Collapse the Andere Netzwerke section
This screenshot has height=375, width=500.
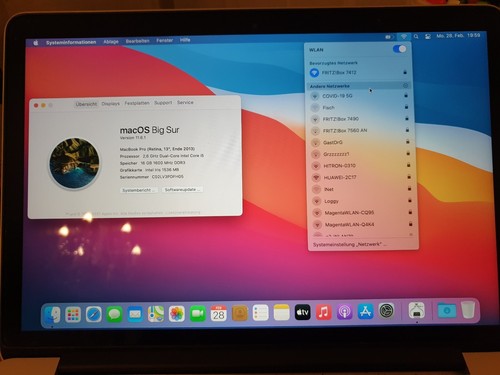coord(406,86)
